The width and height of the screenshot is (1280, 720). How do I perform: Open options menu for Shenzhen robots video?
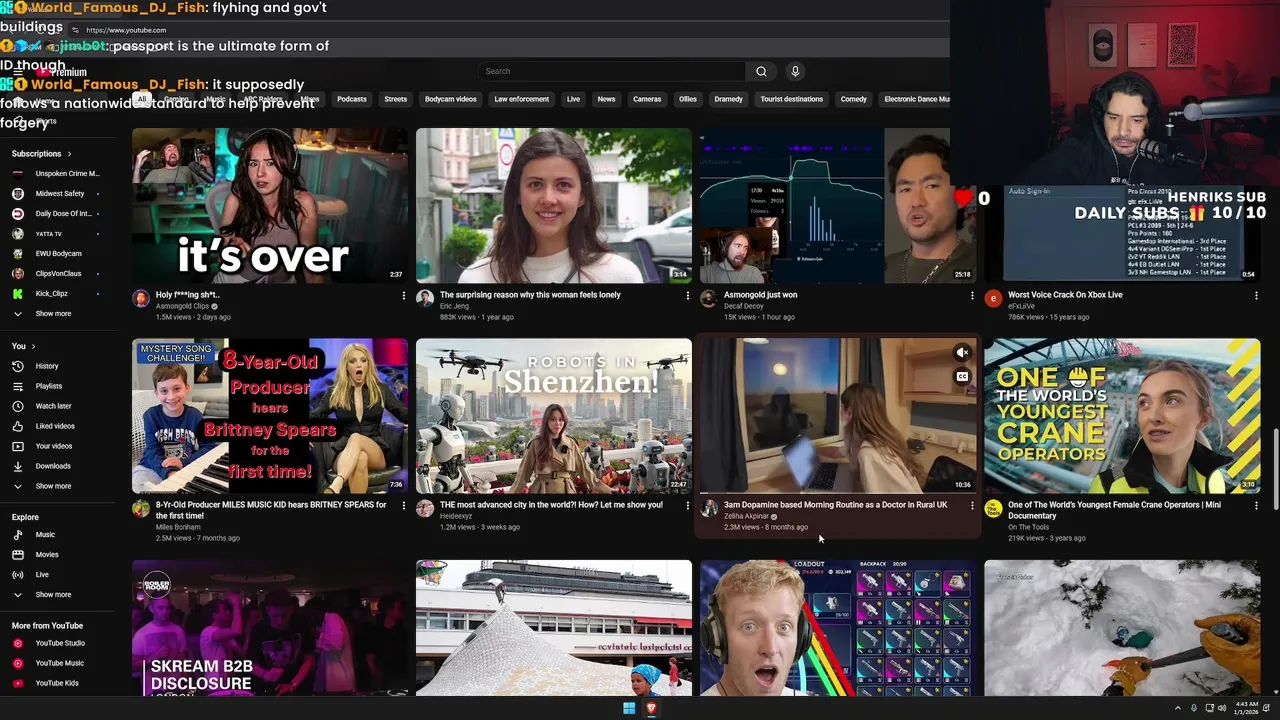(x=687, y=506)
